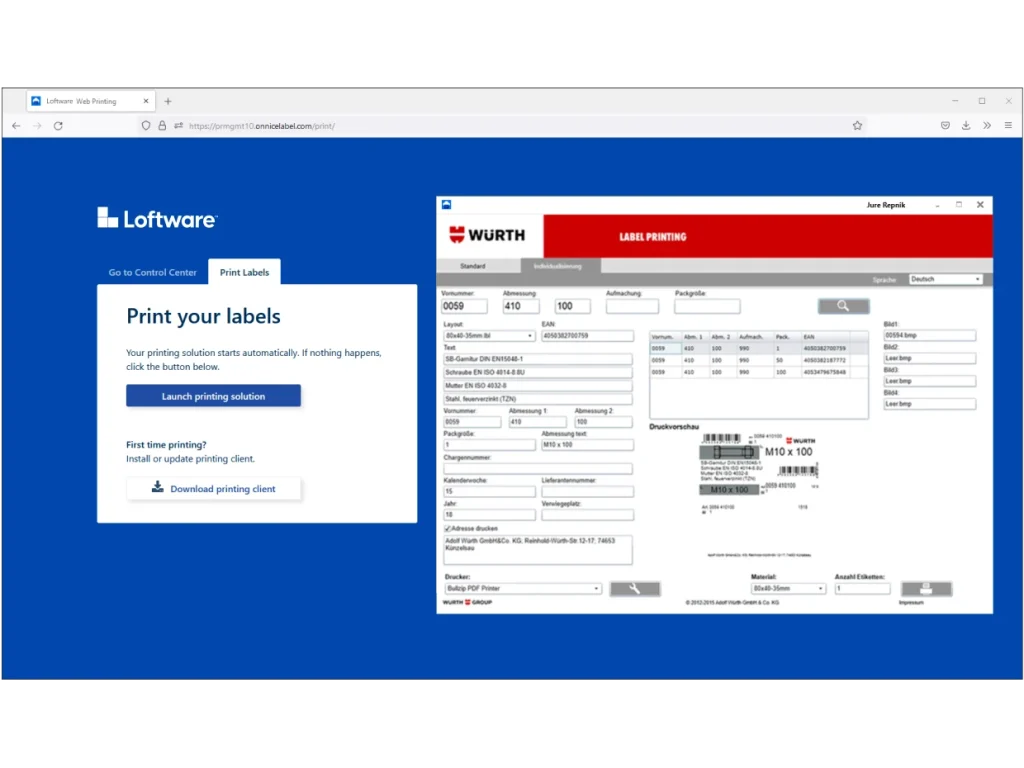Select the Go to Control Center tab
Image resolution: width=1024 pixels, height=768 pixels.
coord(151,272)
